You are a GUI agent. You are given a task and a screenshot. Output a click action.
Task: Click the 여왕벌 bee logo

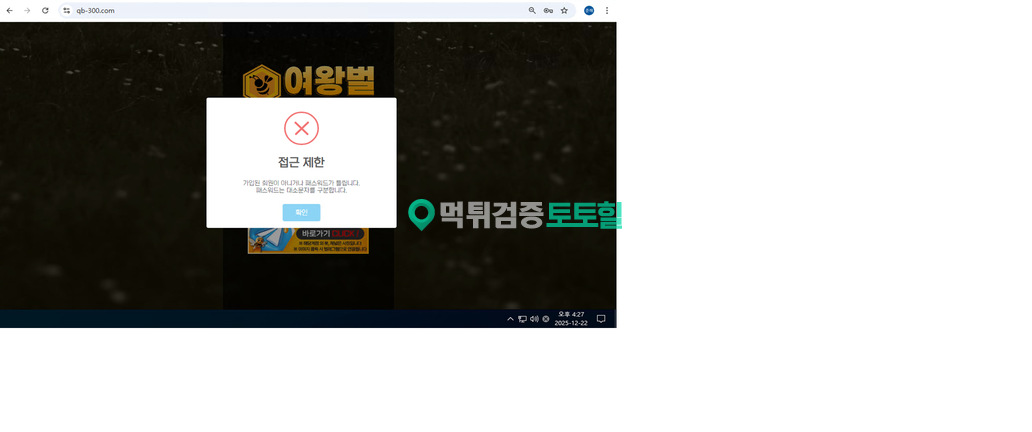pyautogui.click(x=308, y=81)
